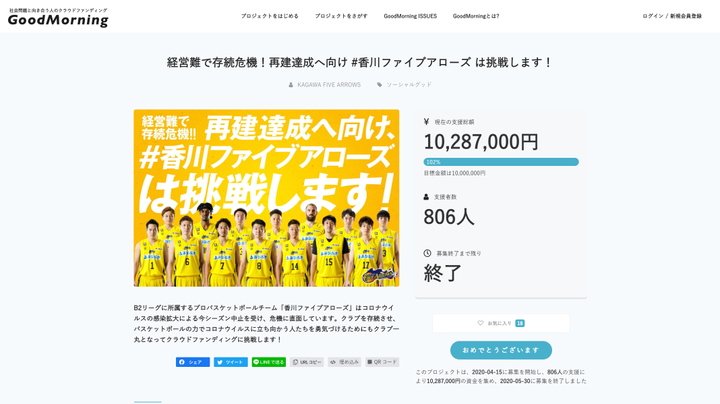Click the 終了 status text
This screenshot has height=404, width=720.
pos(443,273)
